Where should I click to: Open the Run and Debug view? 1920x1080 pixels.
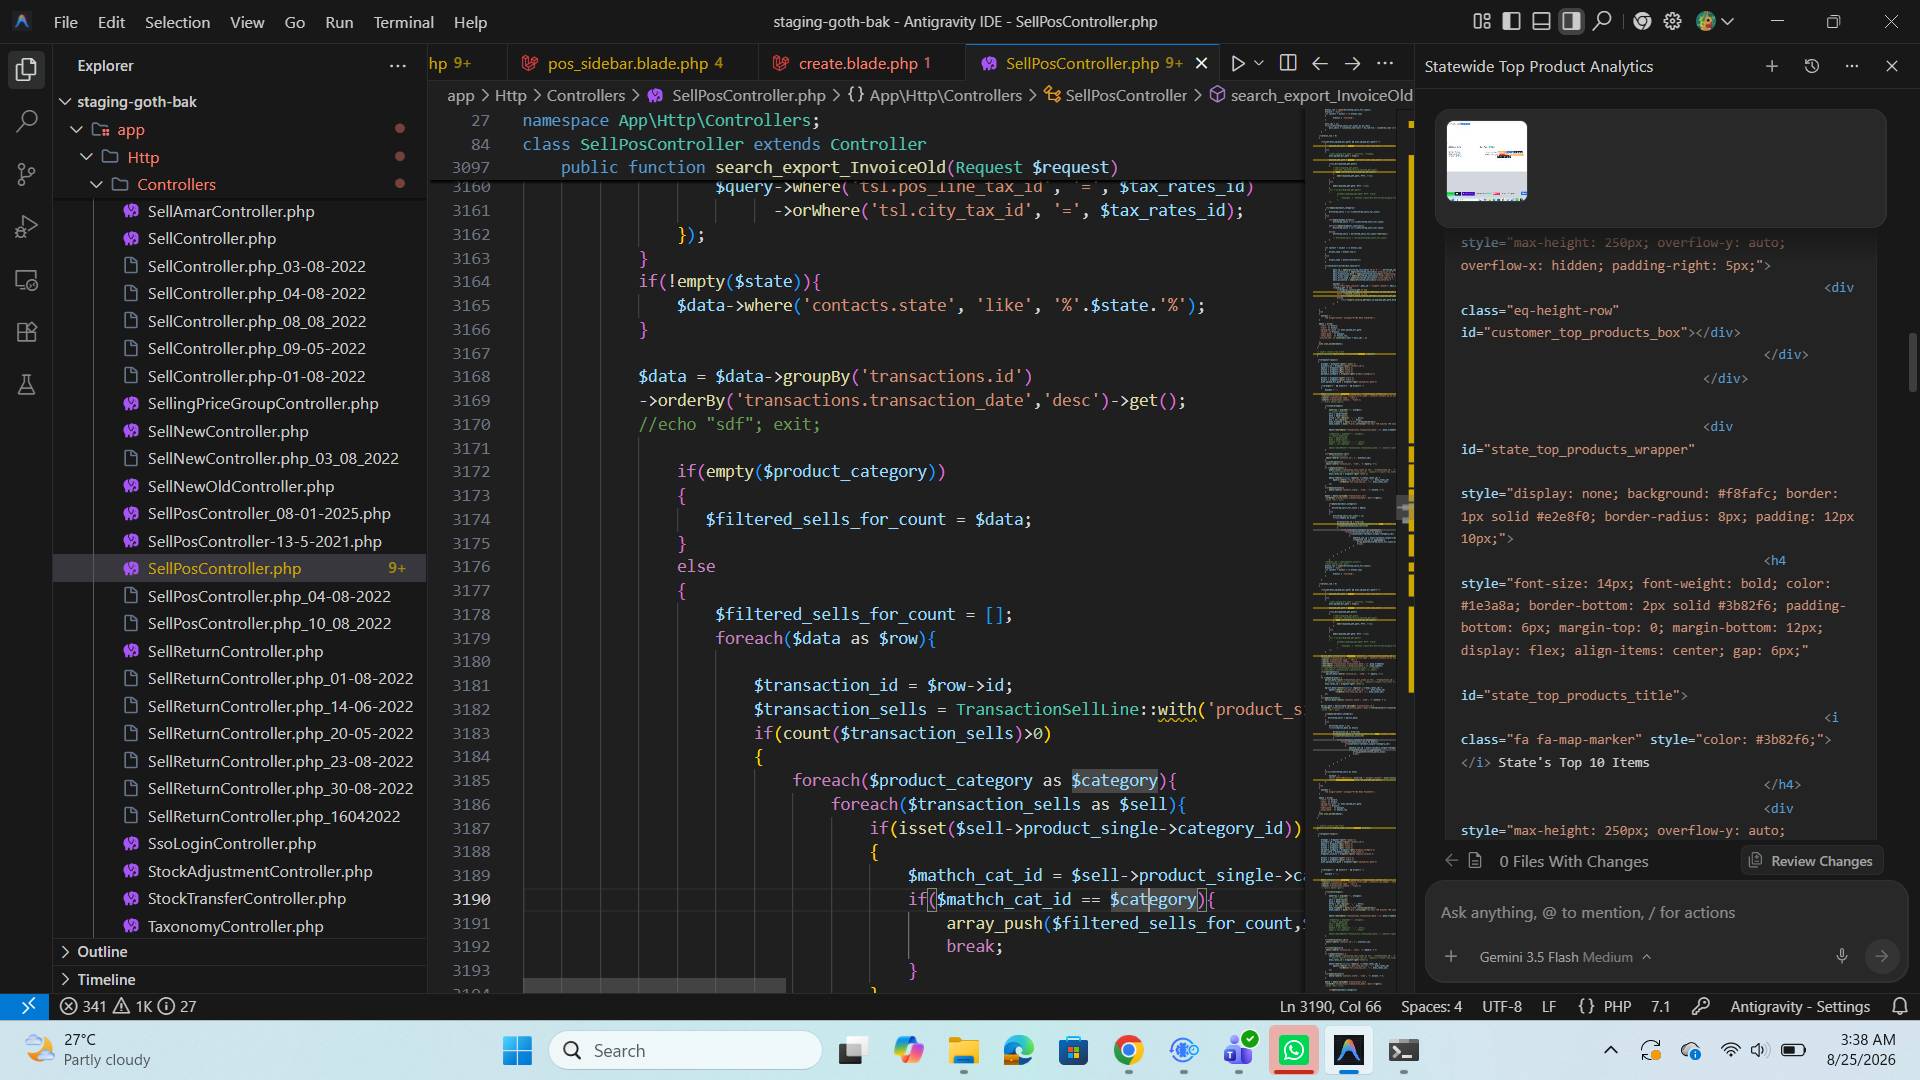pos(27,227)
